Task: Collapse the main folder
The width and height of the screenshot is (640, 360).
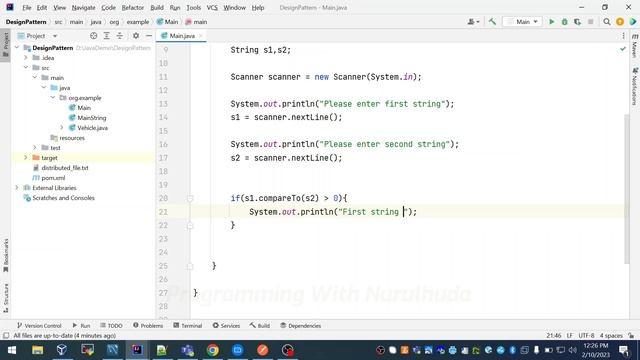Action: tap(35, 78)
